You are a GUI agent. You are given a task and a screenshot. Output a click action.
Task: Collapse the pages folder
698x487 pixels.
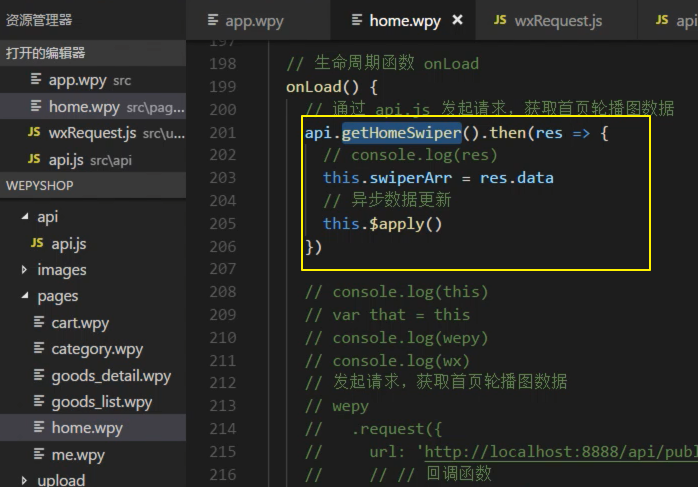[24, 296]
